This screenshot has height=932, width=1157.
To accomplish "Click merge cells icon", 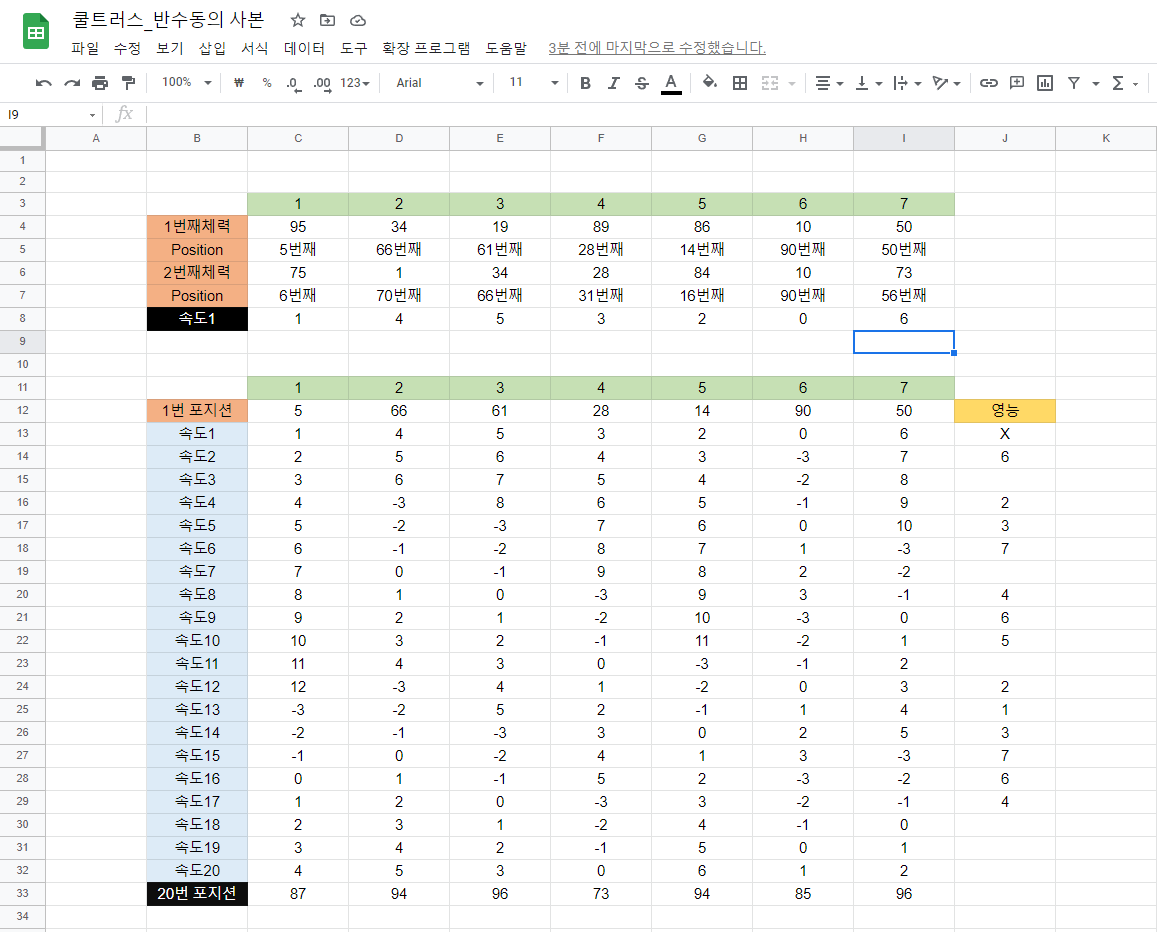I will click(770, 83).
